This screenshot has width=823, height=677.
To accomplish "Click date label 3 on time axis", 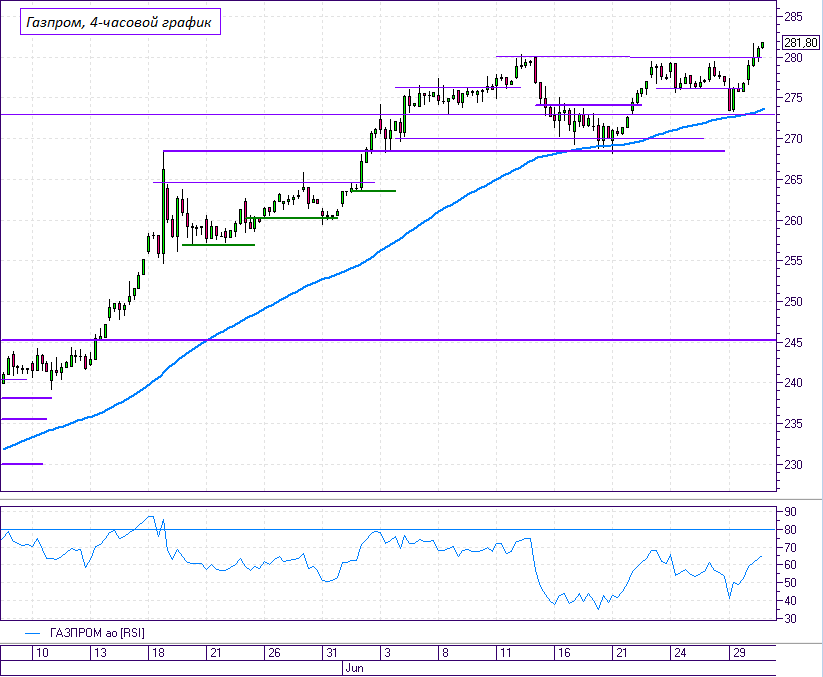I will (387, 653).
